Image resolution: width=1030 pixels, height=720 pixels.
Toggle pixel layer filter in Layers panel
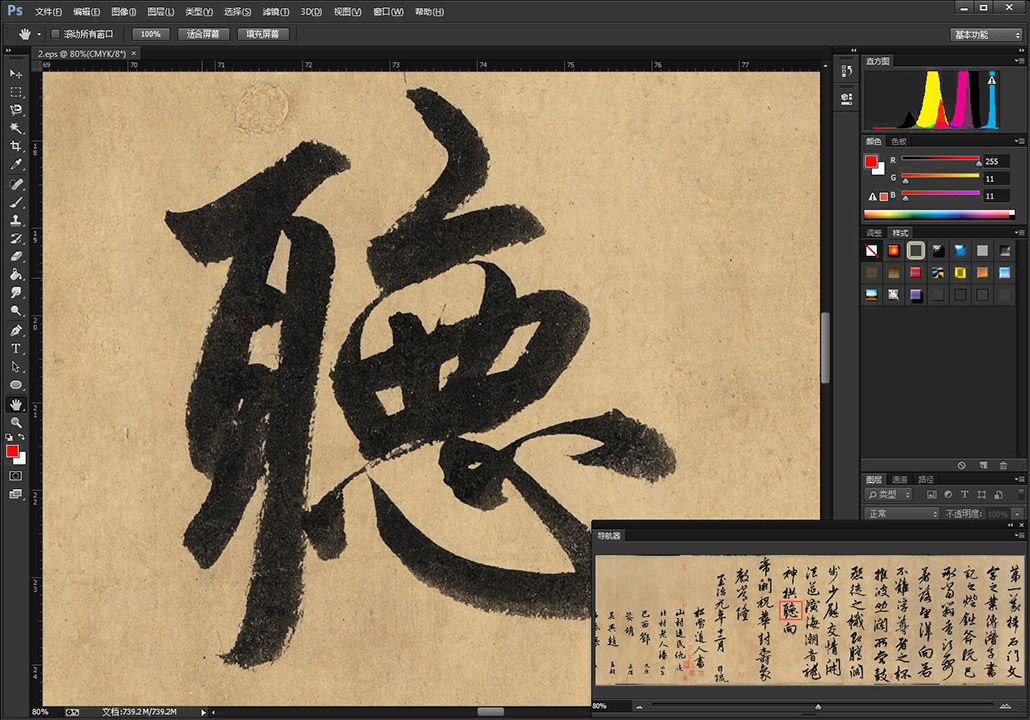coord(931,495)
